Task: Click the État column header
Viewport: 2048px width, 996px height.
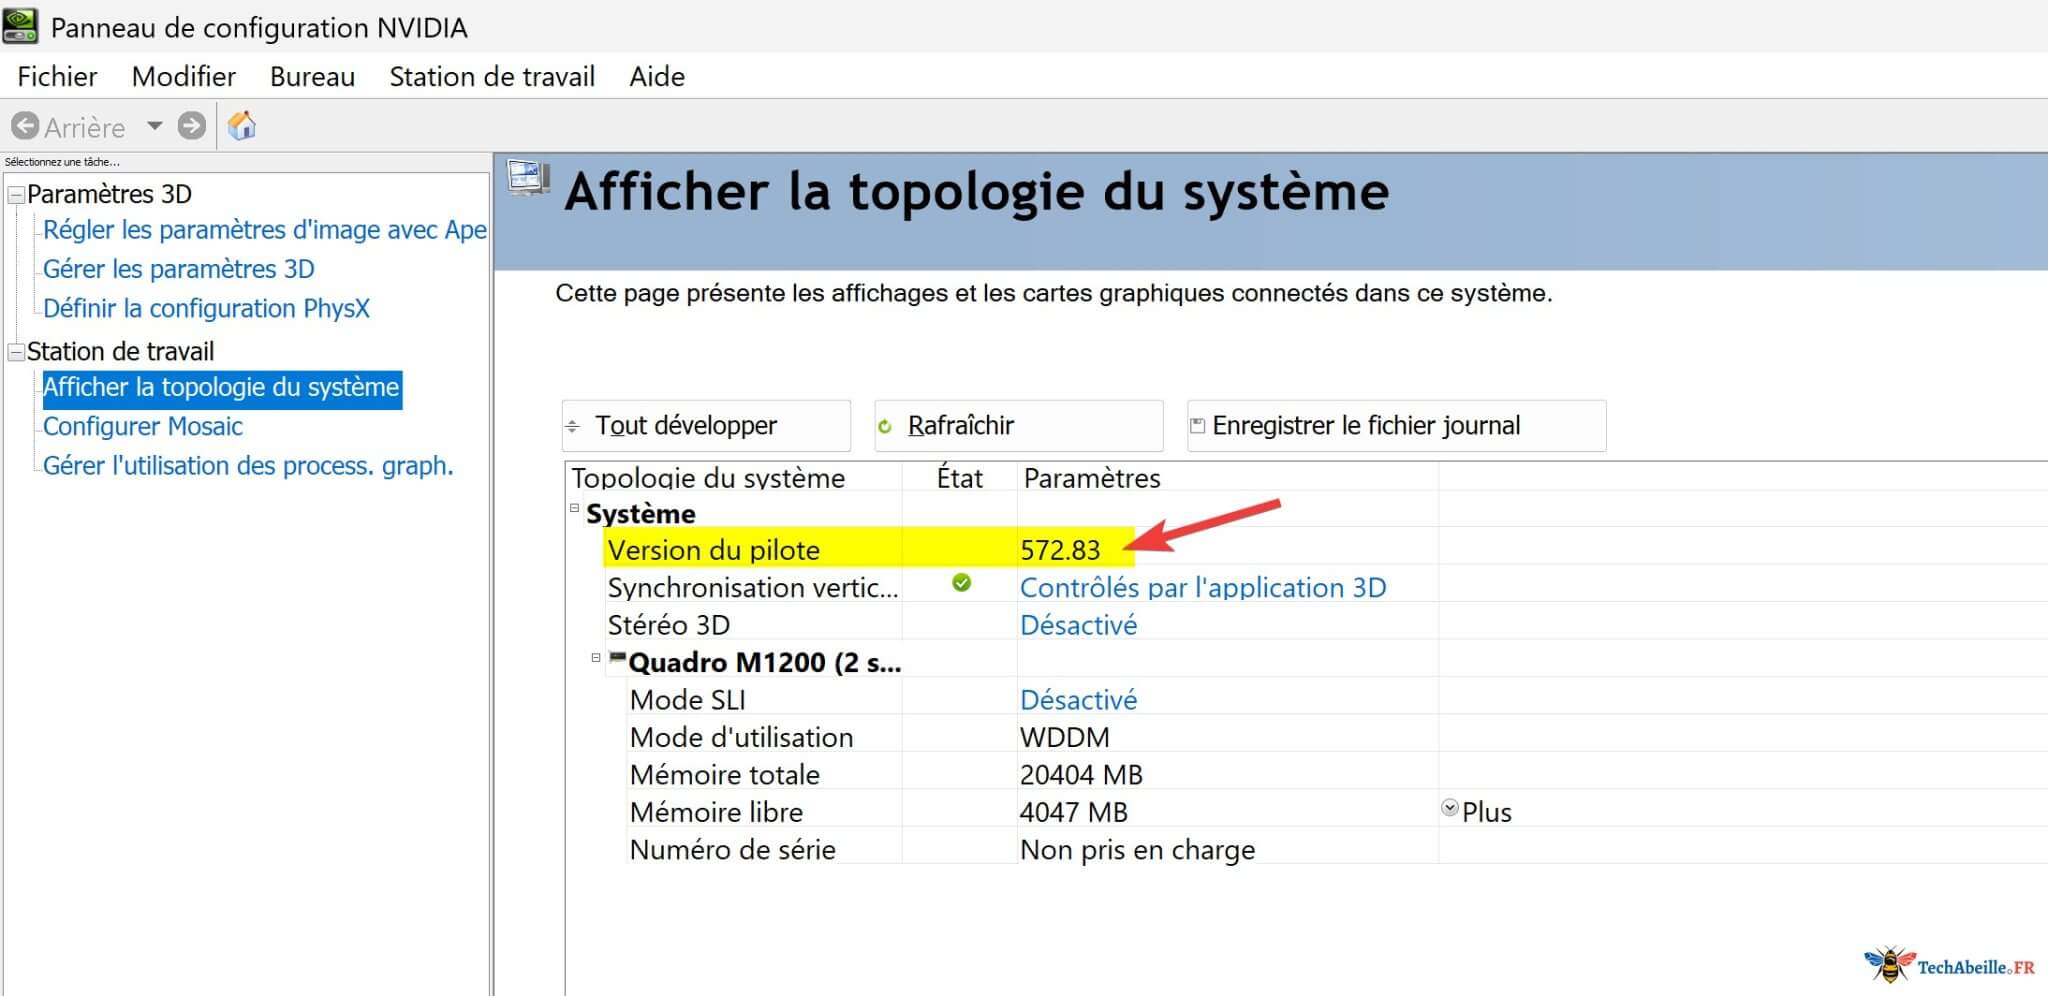Action: point(960,478)
